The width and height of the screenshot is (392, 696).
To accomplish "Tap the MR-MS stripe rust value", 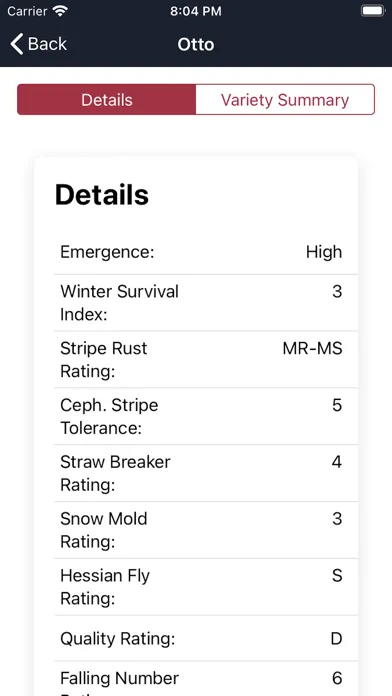I will [313, 348].
